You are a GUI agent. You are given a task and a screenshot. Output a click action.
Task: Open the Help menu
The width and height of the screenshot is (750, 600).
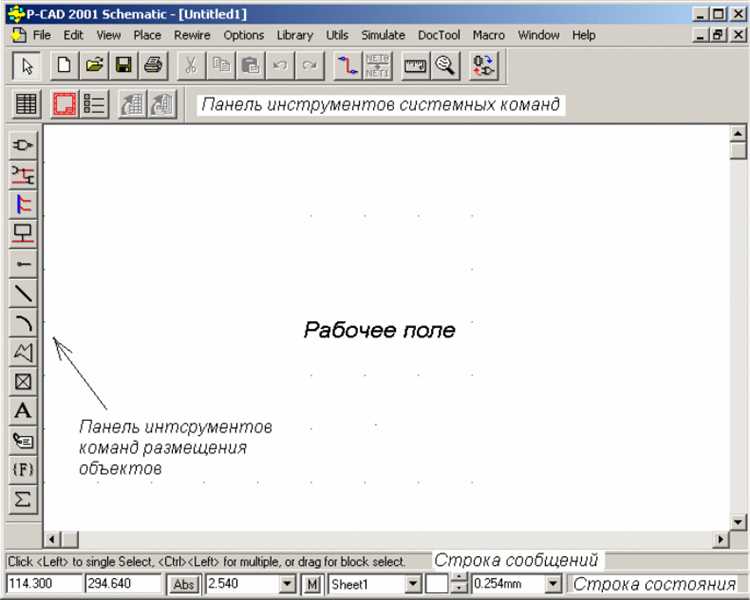[584, 35]
